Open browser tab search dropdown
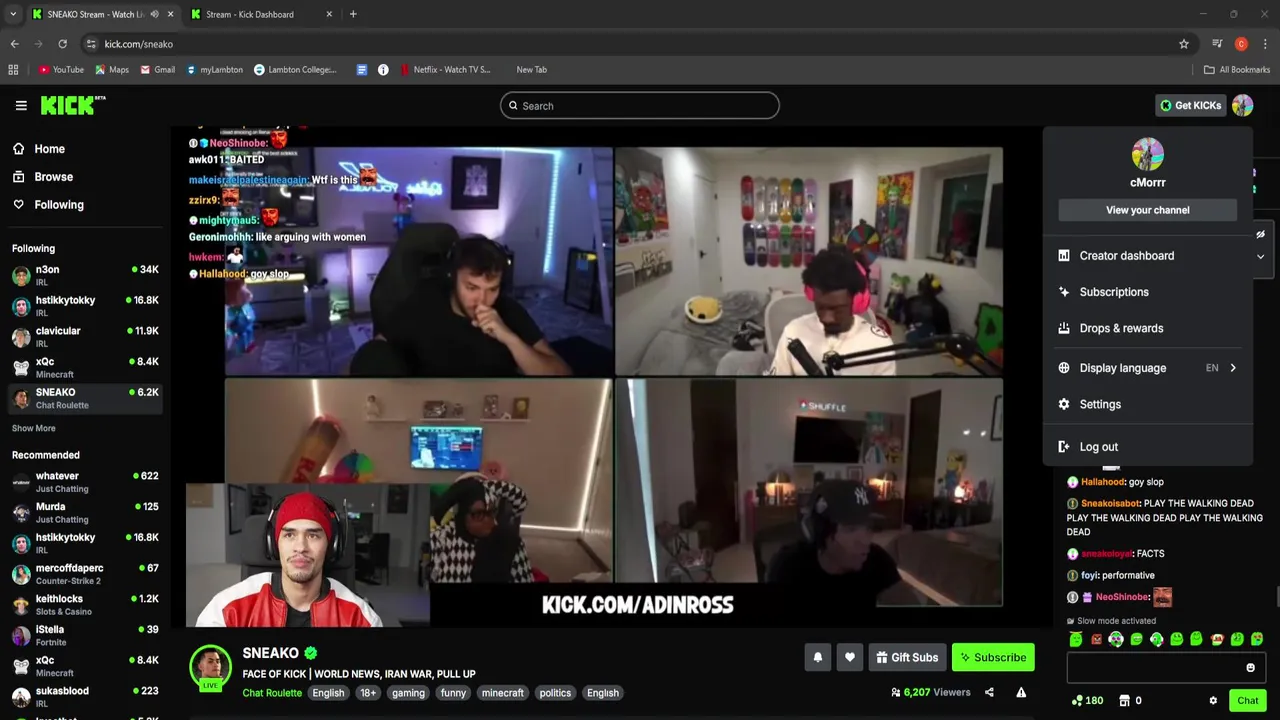 point(12,14)
